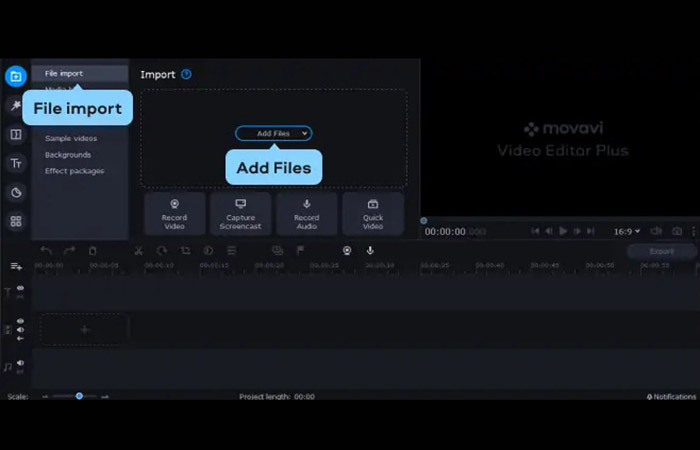The width and height of the screenshot is (700, 450).
Task: Redo the last action
Action: (69, 251)
